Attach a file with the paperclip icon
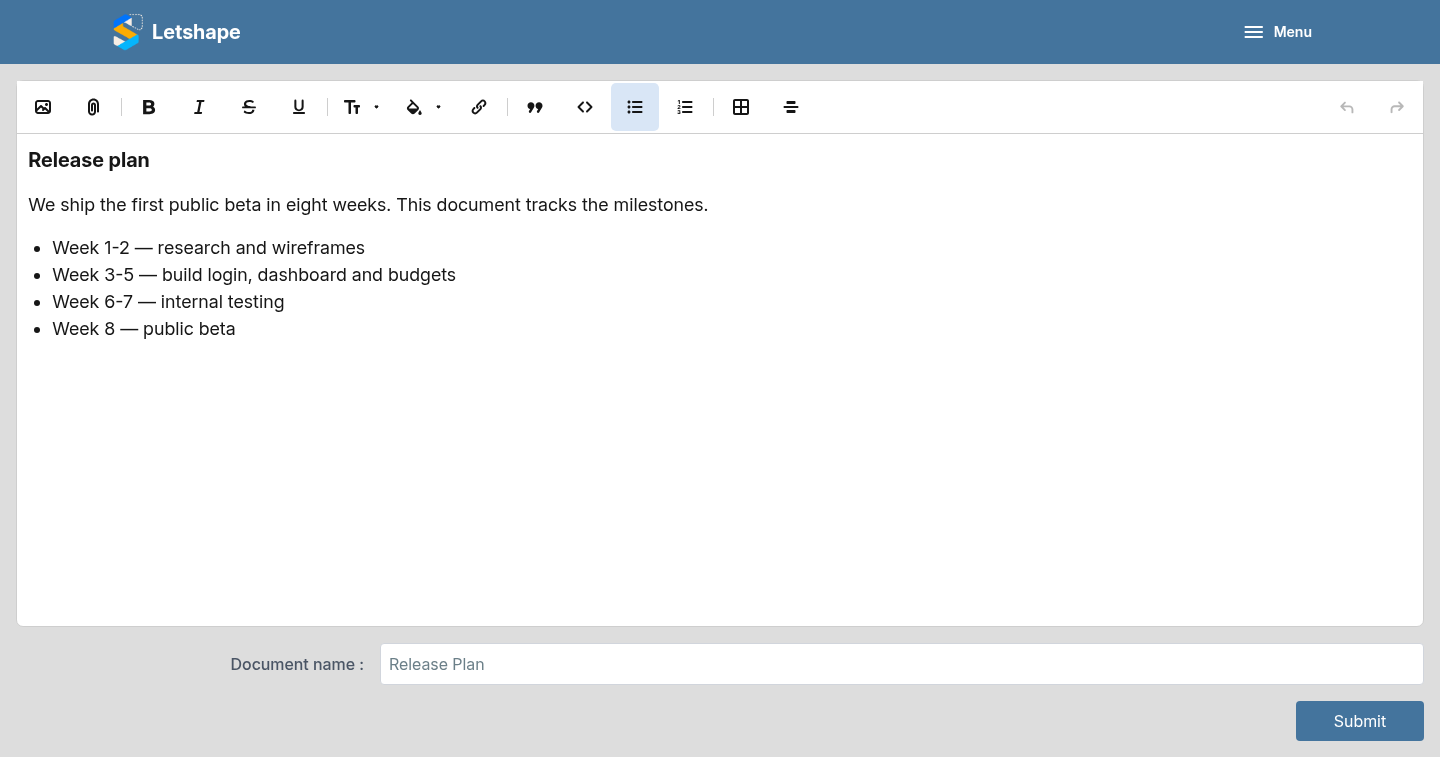The image size is (1440, 757). coord(93,107)
